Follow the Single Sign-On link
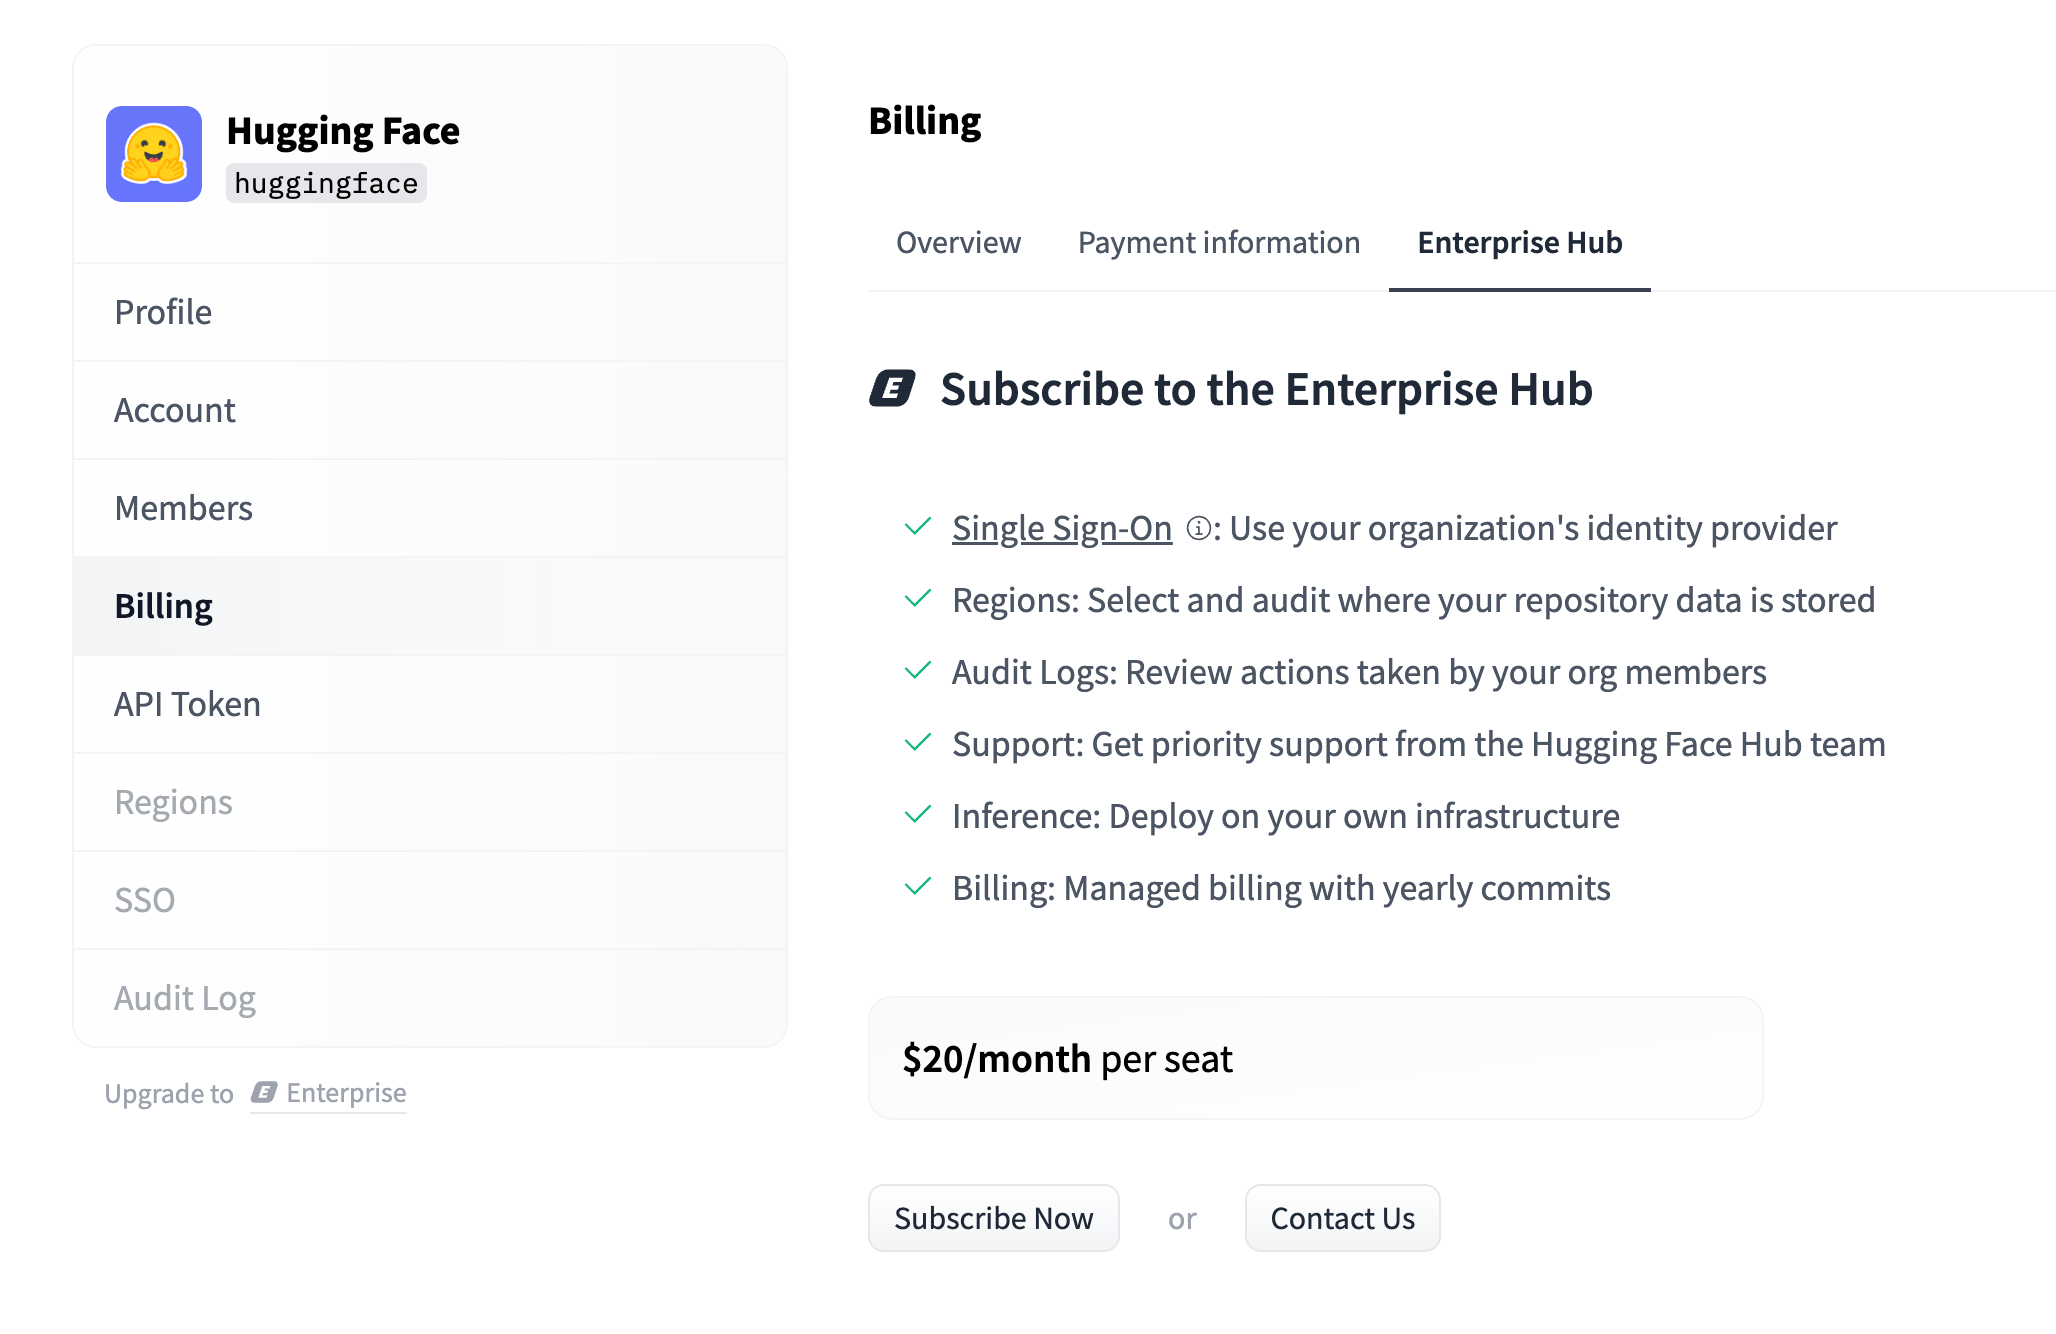This screenshot has height=1334, width=2056. (1061, 528)
